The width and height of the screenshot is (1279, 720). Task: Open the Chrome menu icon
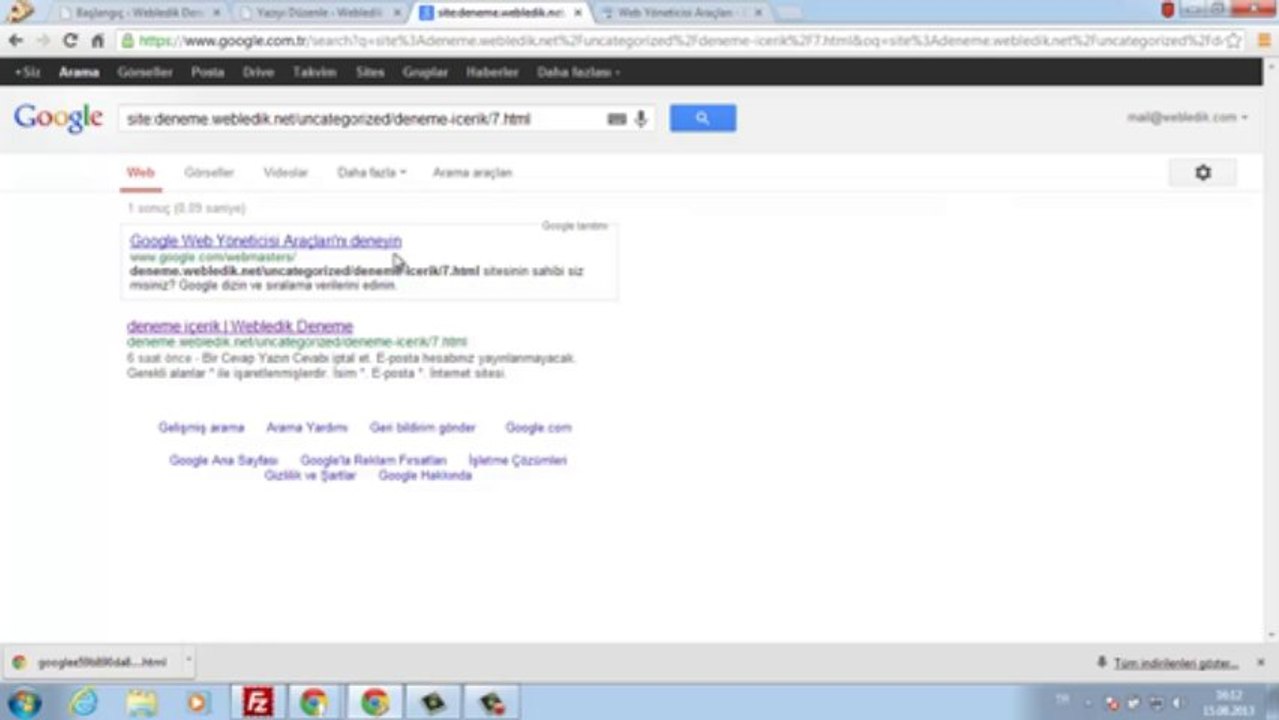(1263, 41)
